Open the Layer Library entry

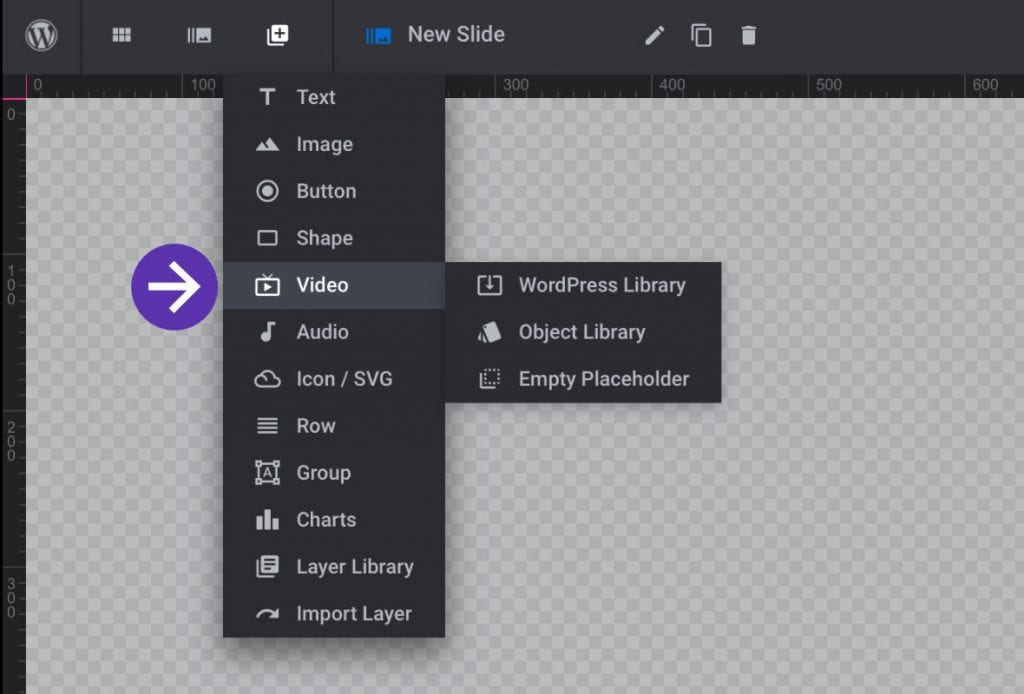[355, 566]
